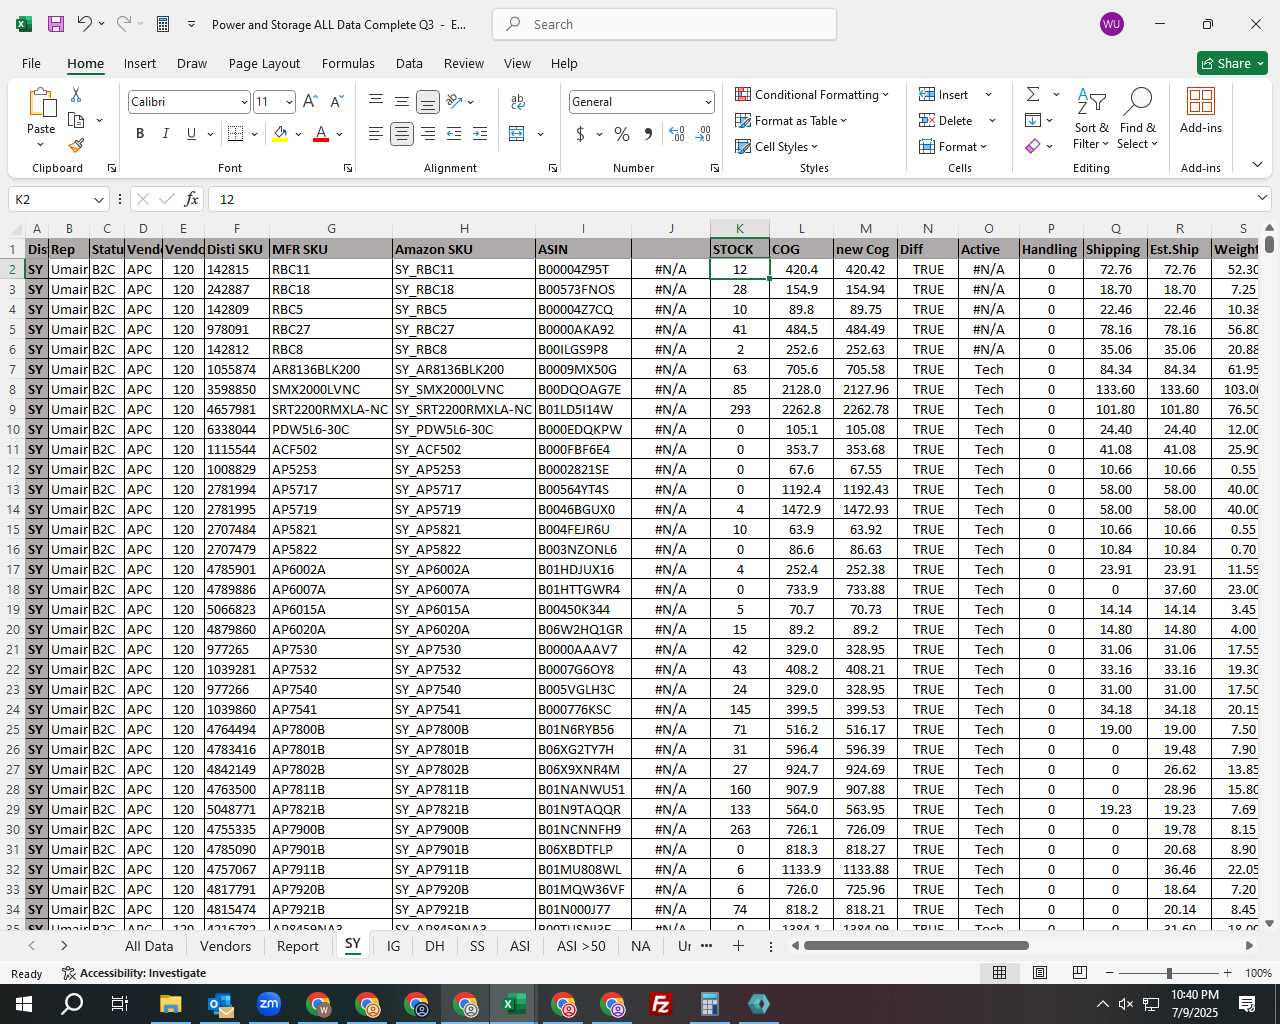Increase font size with the larger A icon
The width and height of the screenshot is (1280, 1024).
(x=310, y=102)
